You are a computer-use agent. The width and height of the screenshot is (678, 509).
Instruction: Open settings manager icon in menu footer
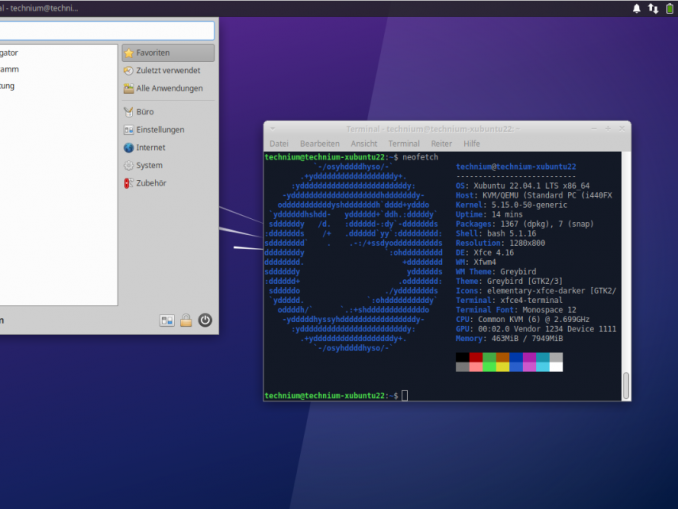pyautogui.click(x=167, y=320)
